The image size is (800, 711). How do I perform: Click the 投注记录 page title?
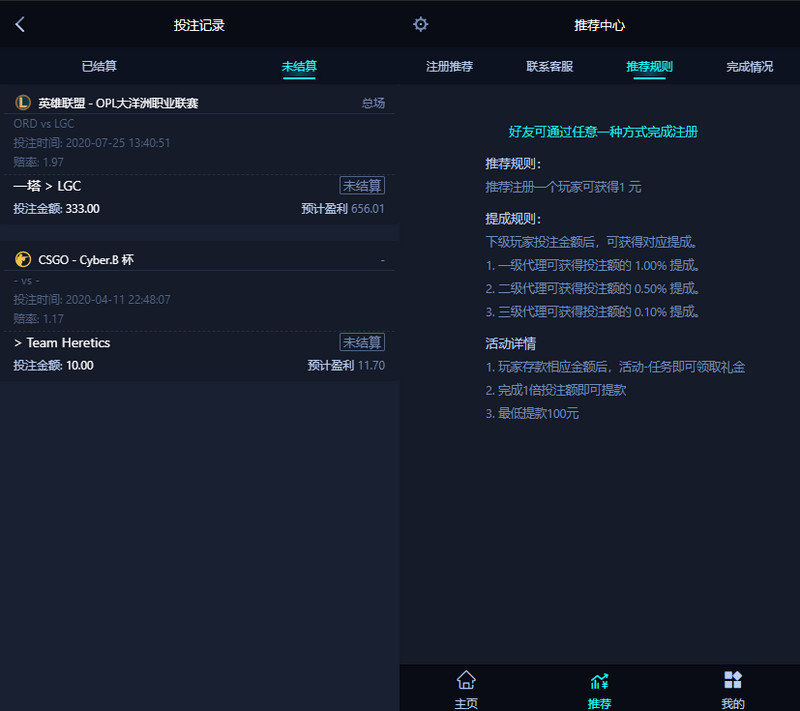(199, 25)
